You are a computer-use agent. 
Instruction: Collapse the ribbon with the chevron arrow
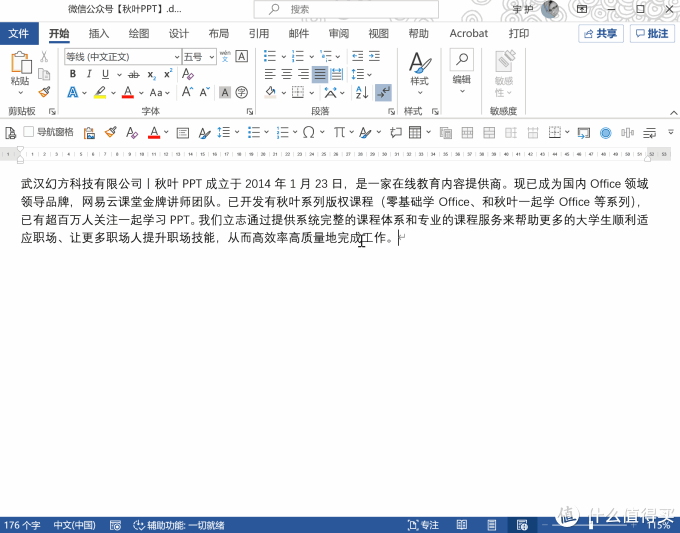pyautogui.click(x=673, y=113)
